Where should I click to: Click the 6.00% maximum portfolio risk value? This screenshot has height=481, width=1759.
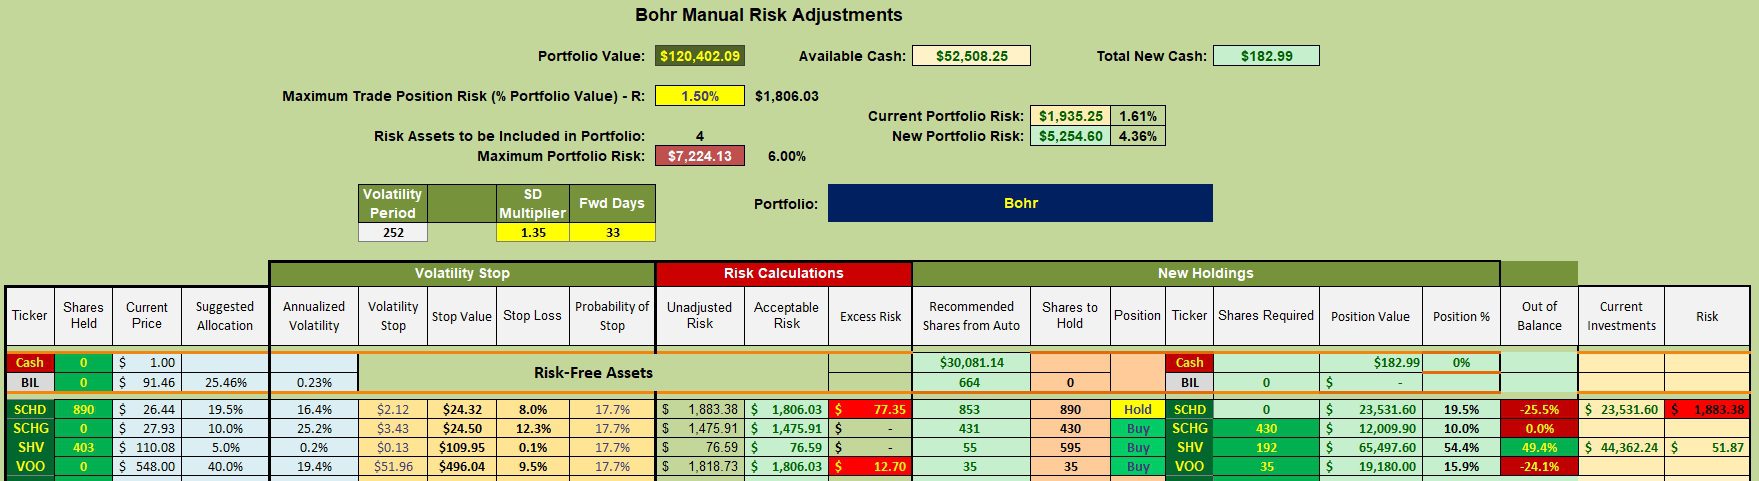point(787,156)
